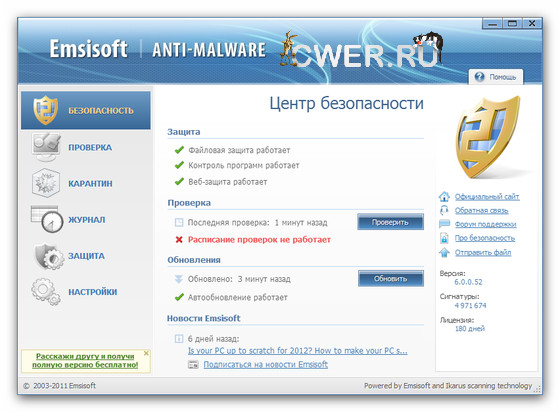Open the Проверка section
The height and width of the screenshot is (412, 560).
click(x=90, y=147)
